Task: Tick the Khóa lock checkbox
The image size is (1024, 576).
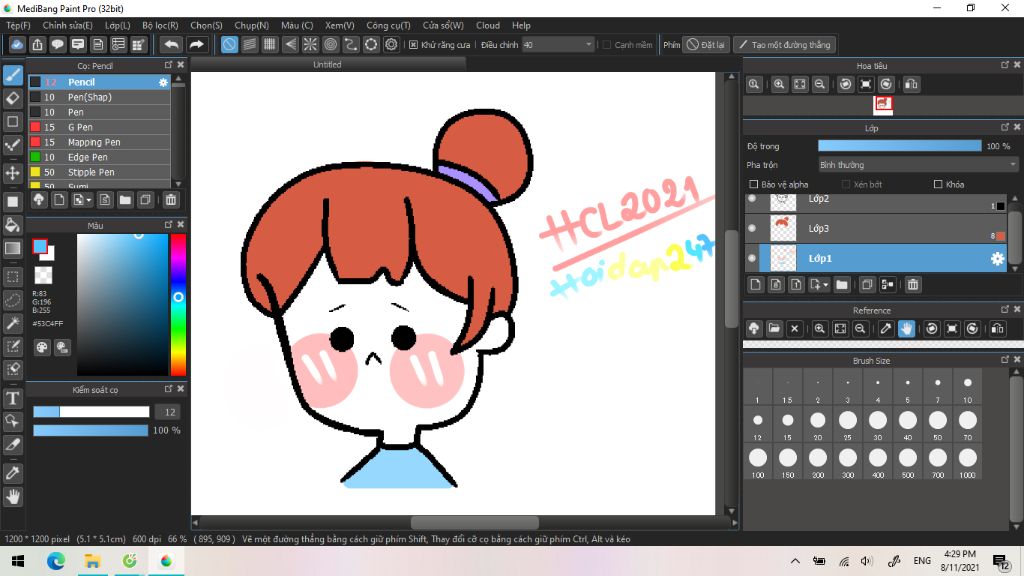Action: pyautogui.click(x=938, y=185)
